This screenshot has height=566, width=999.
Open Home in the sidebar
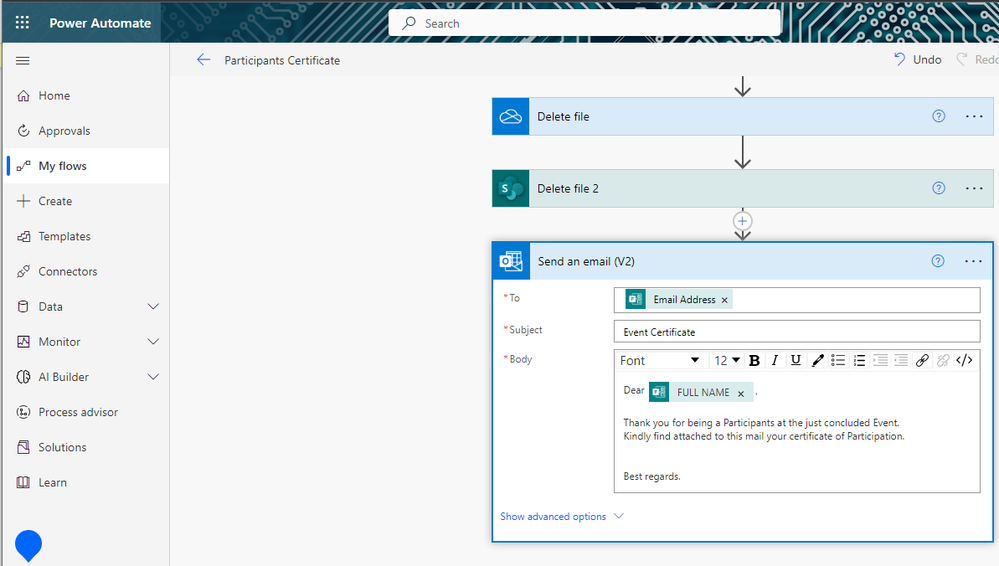click(86, 96)
